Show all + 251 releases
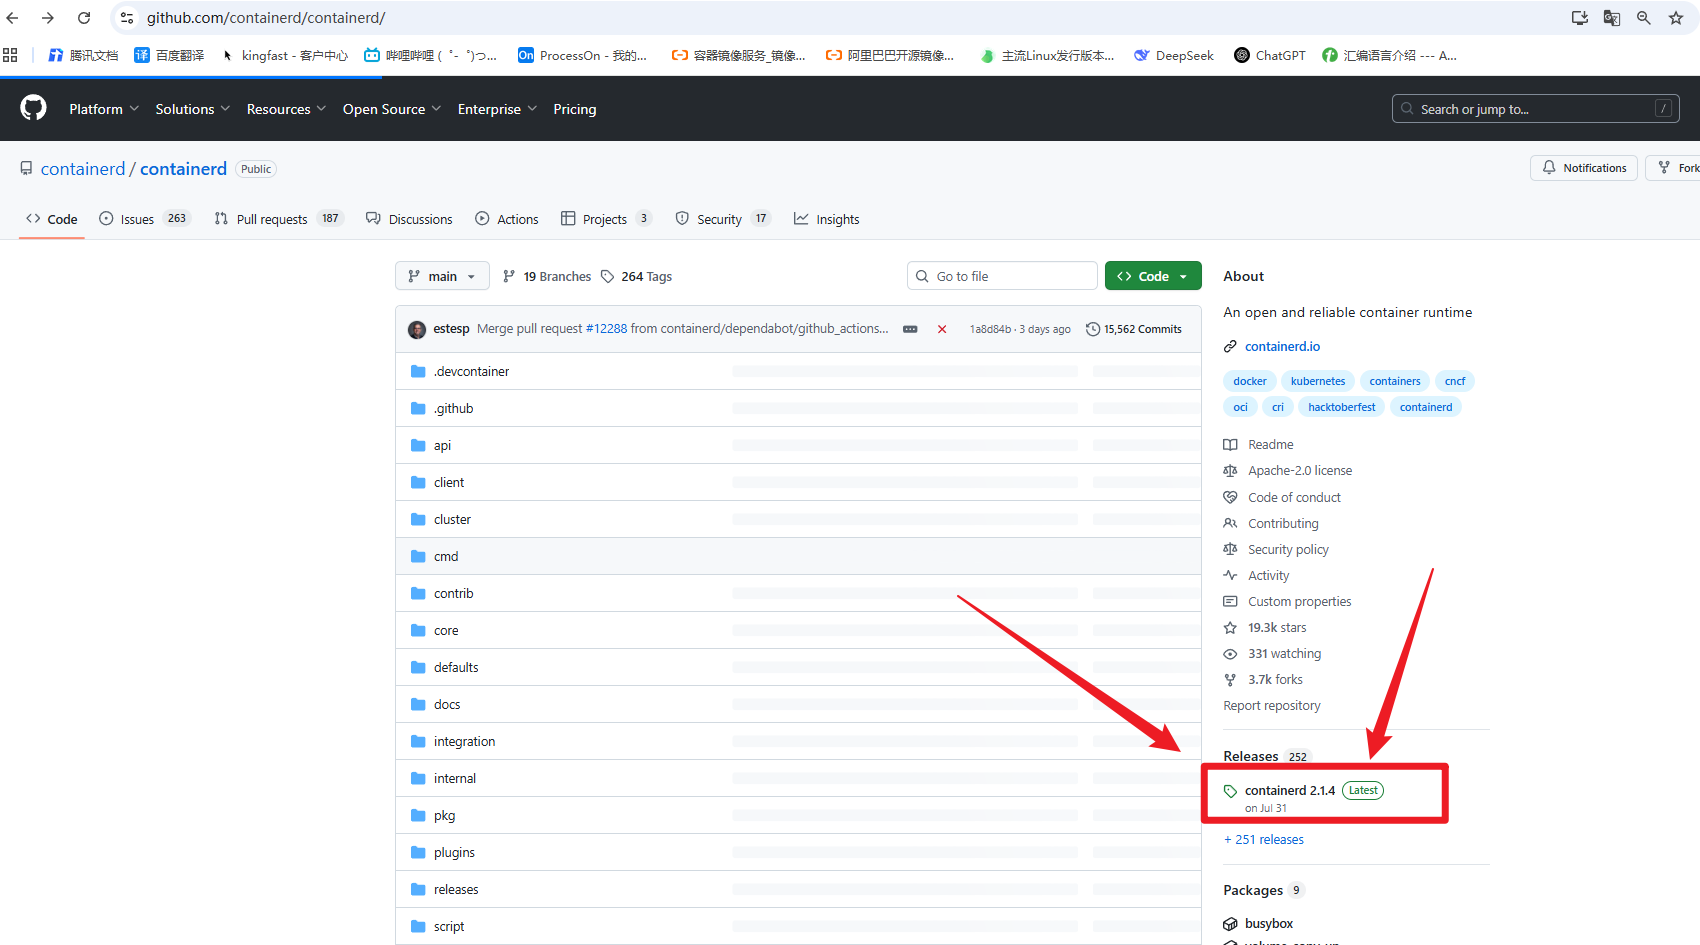 [x=1264, y=839]
